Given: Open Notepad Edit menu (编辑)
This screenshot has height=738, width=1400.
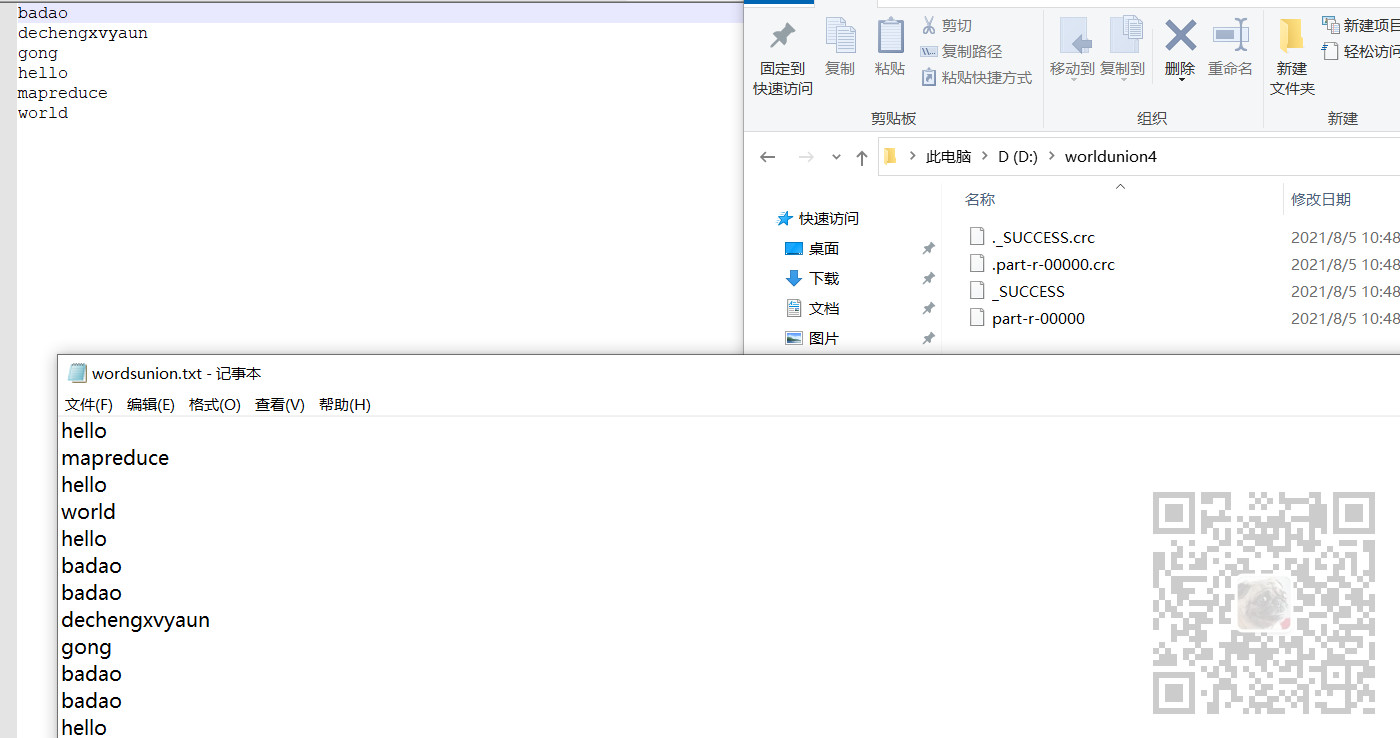Looking at the screenshot, I should tap(151, 404).
